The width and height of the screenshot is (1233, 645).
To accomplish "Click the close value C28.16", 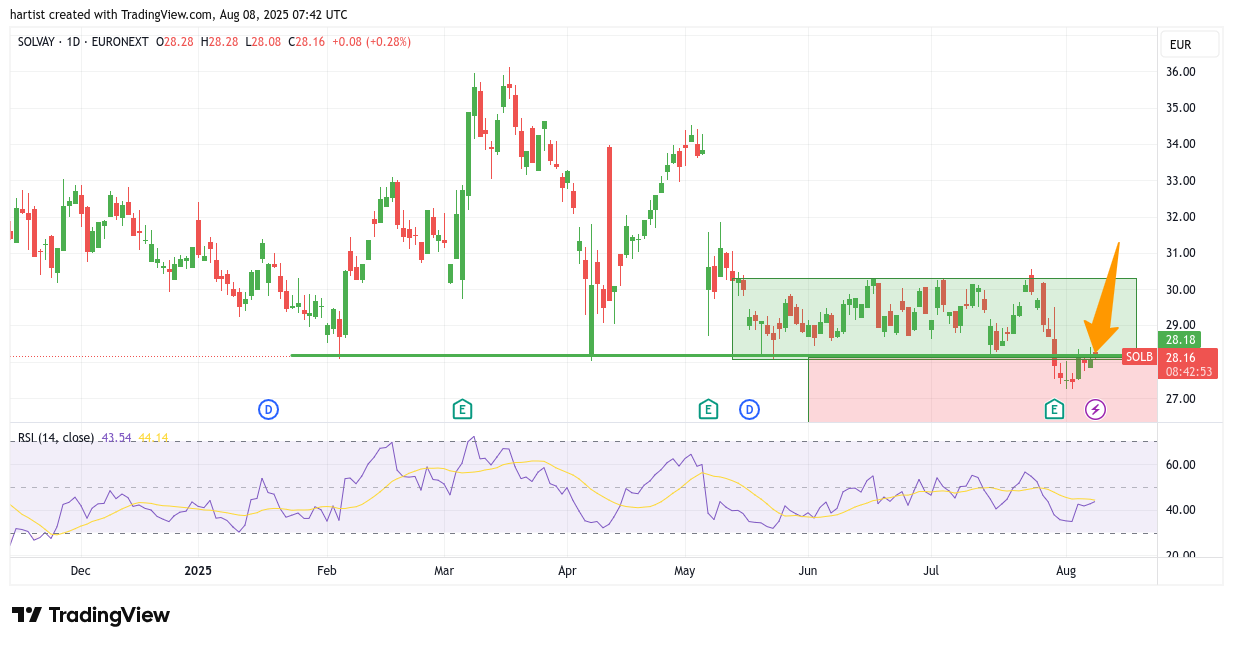I will point(307,42).
